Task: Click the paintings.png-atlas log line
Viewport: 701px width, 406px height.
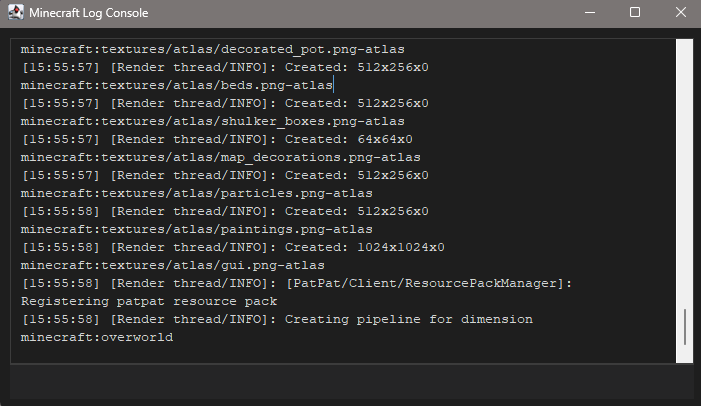Action: click(x=196, y=229)
